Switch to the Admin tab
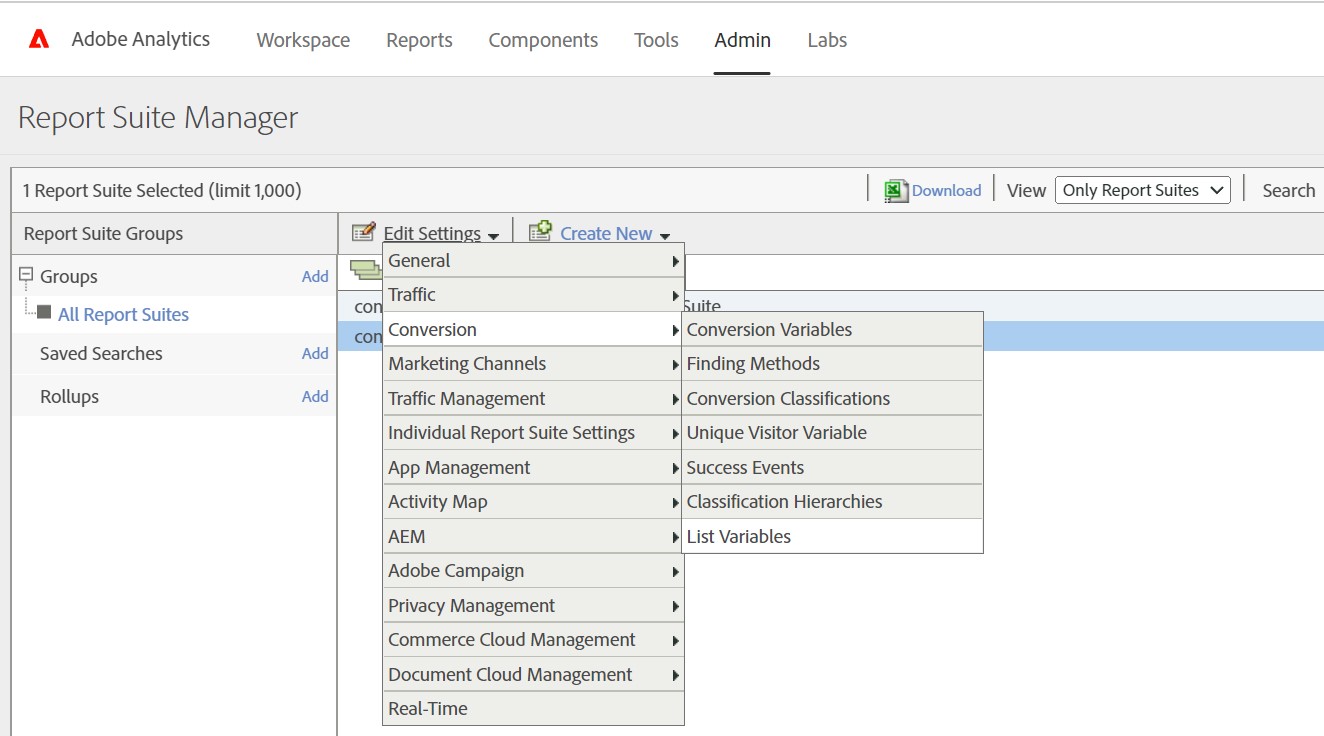The image size is (1324, 736). point(742,40)
